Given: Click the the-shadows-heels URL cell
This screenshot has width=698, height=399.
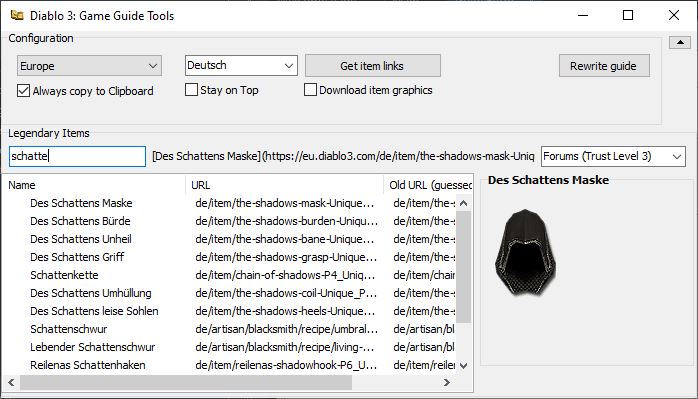Looking at the screenshot, I should (x=285, y=311).
